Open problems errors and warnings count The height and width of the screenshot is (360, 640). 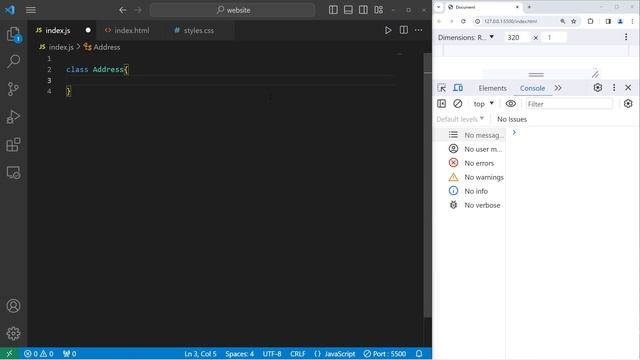(39, 353)
